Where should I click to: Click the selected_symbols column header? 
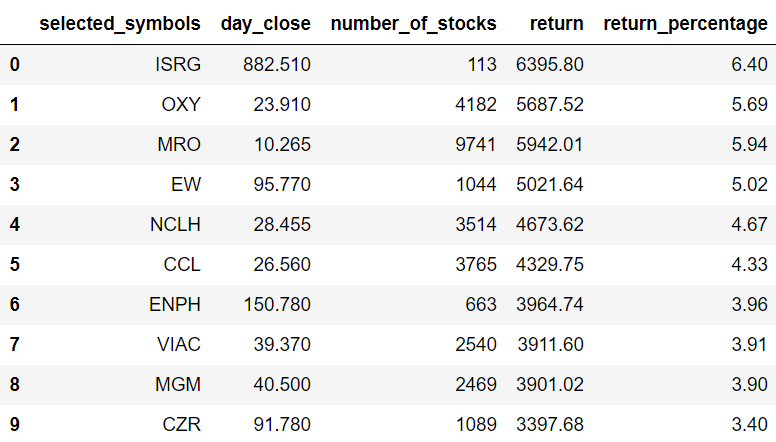click(x=120, y=24)
